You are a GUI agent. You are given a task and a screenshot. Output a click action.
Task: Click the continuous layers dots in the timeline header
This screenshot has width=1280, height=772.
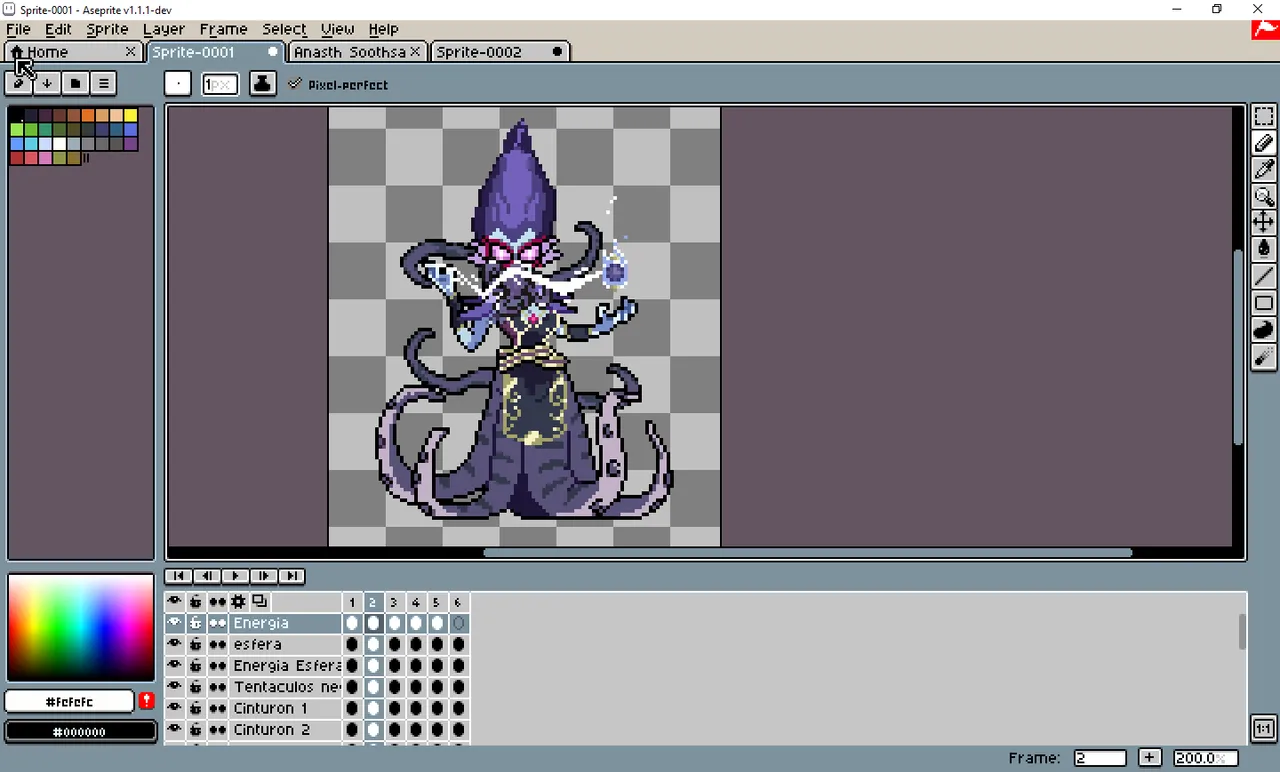217,602
